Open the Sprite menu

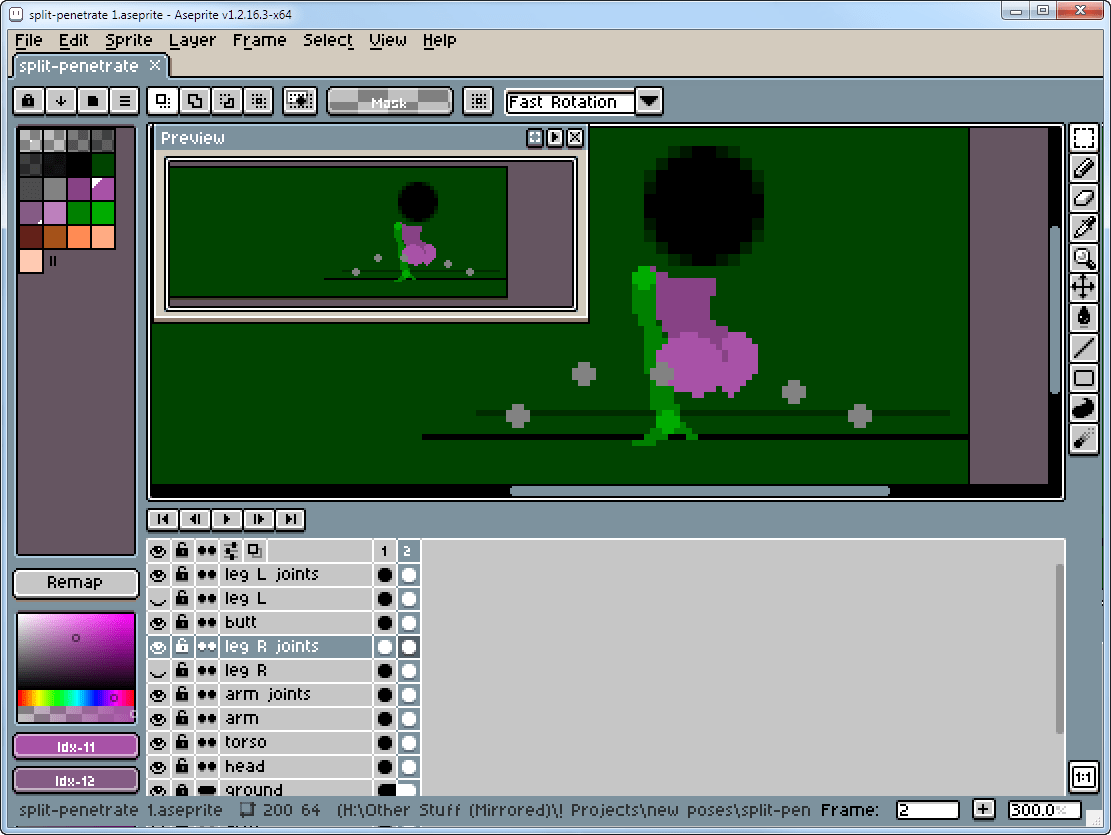(129, 41)
